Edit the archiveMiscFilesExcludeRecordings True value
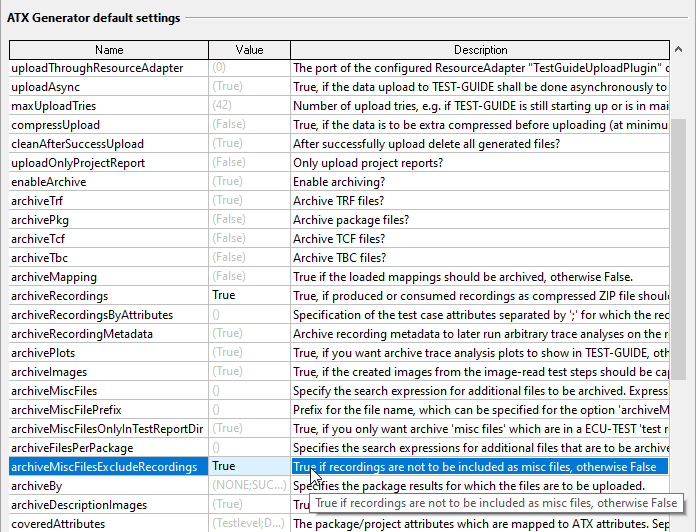696x532 pixels. tap(249, 467)
